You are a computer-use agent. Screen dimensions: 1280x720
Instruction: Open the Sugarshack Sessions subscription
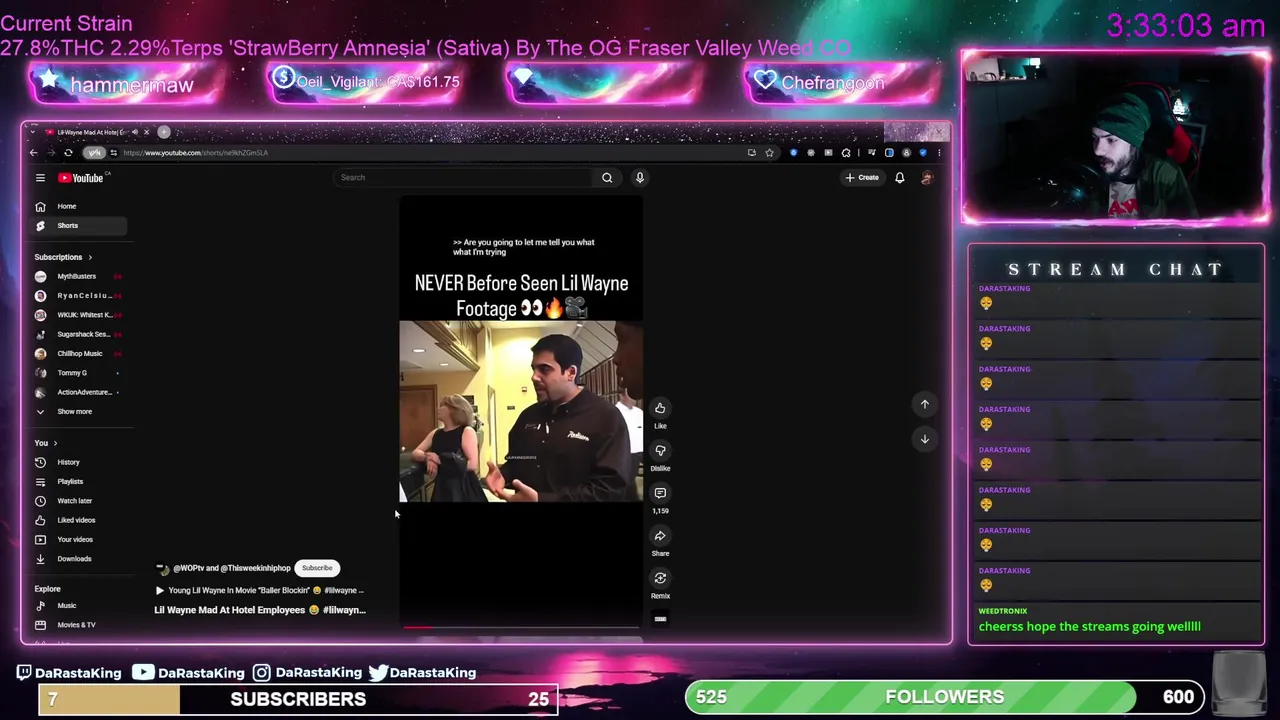(79, 334)
